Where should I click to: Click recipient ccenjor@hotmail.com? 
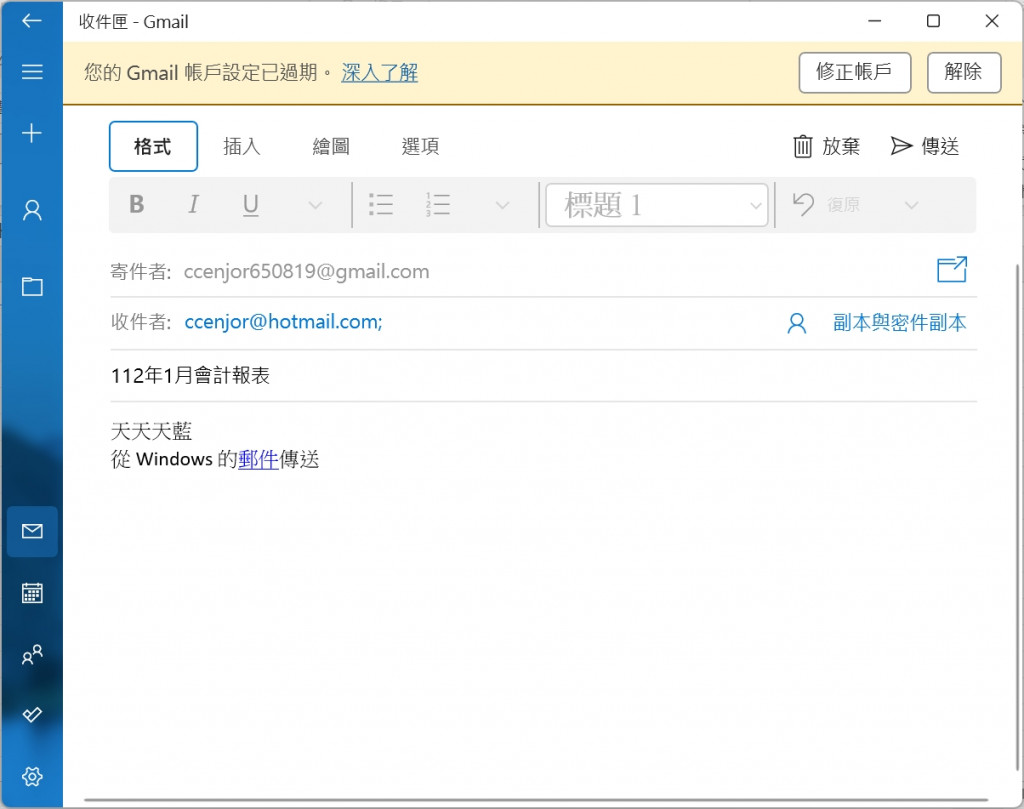283,322
